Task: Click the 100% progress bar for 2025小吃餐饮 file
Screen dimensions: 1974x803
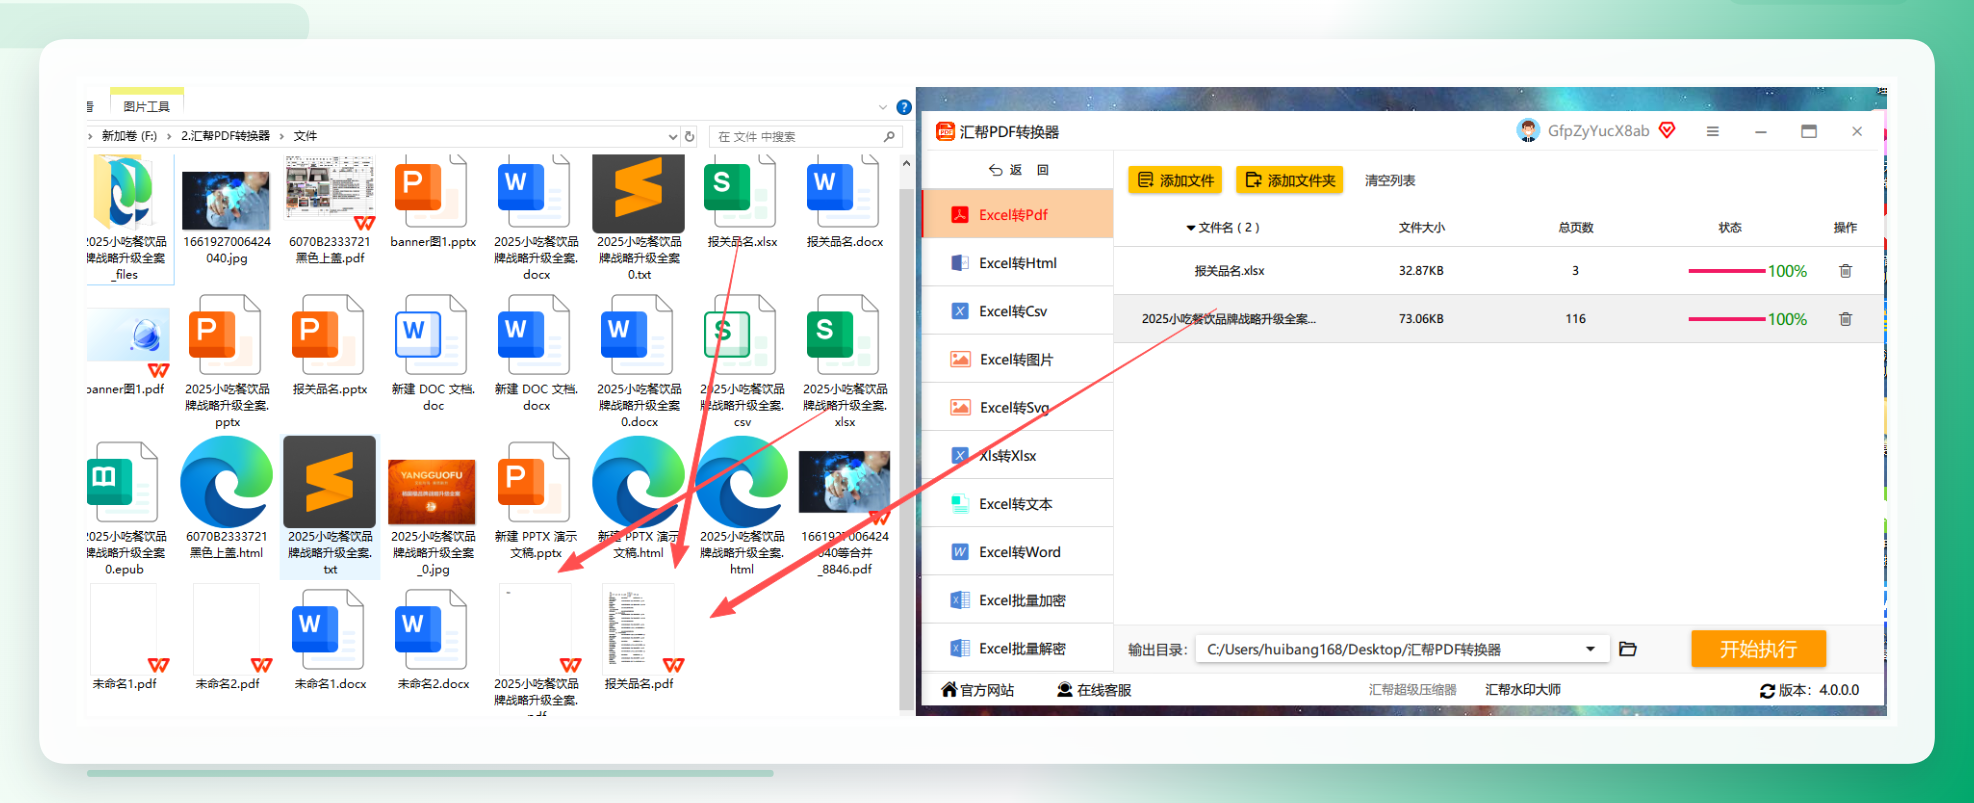Action: coord(1726,319)
